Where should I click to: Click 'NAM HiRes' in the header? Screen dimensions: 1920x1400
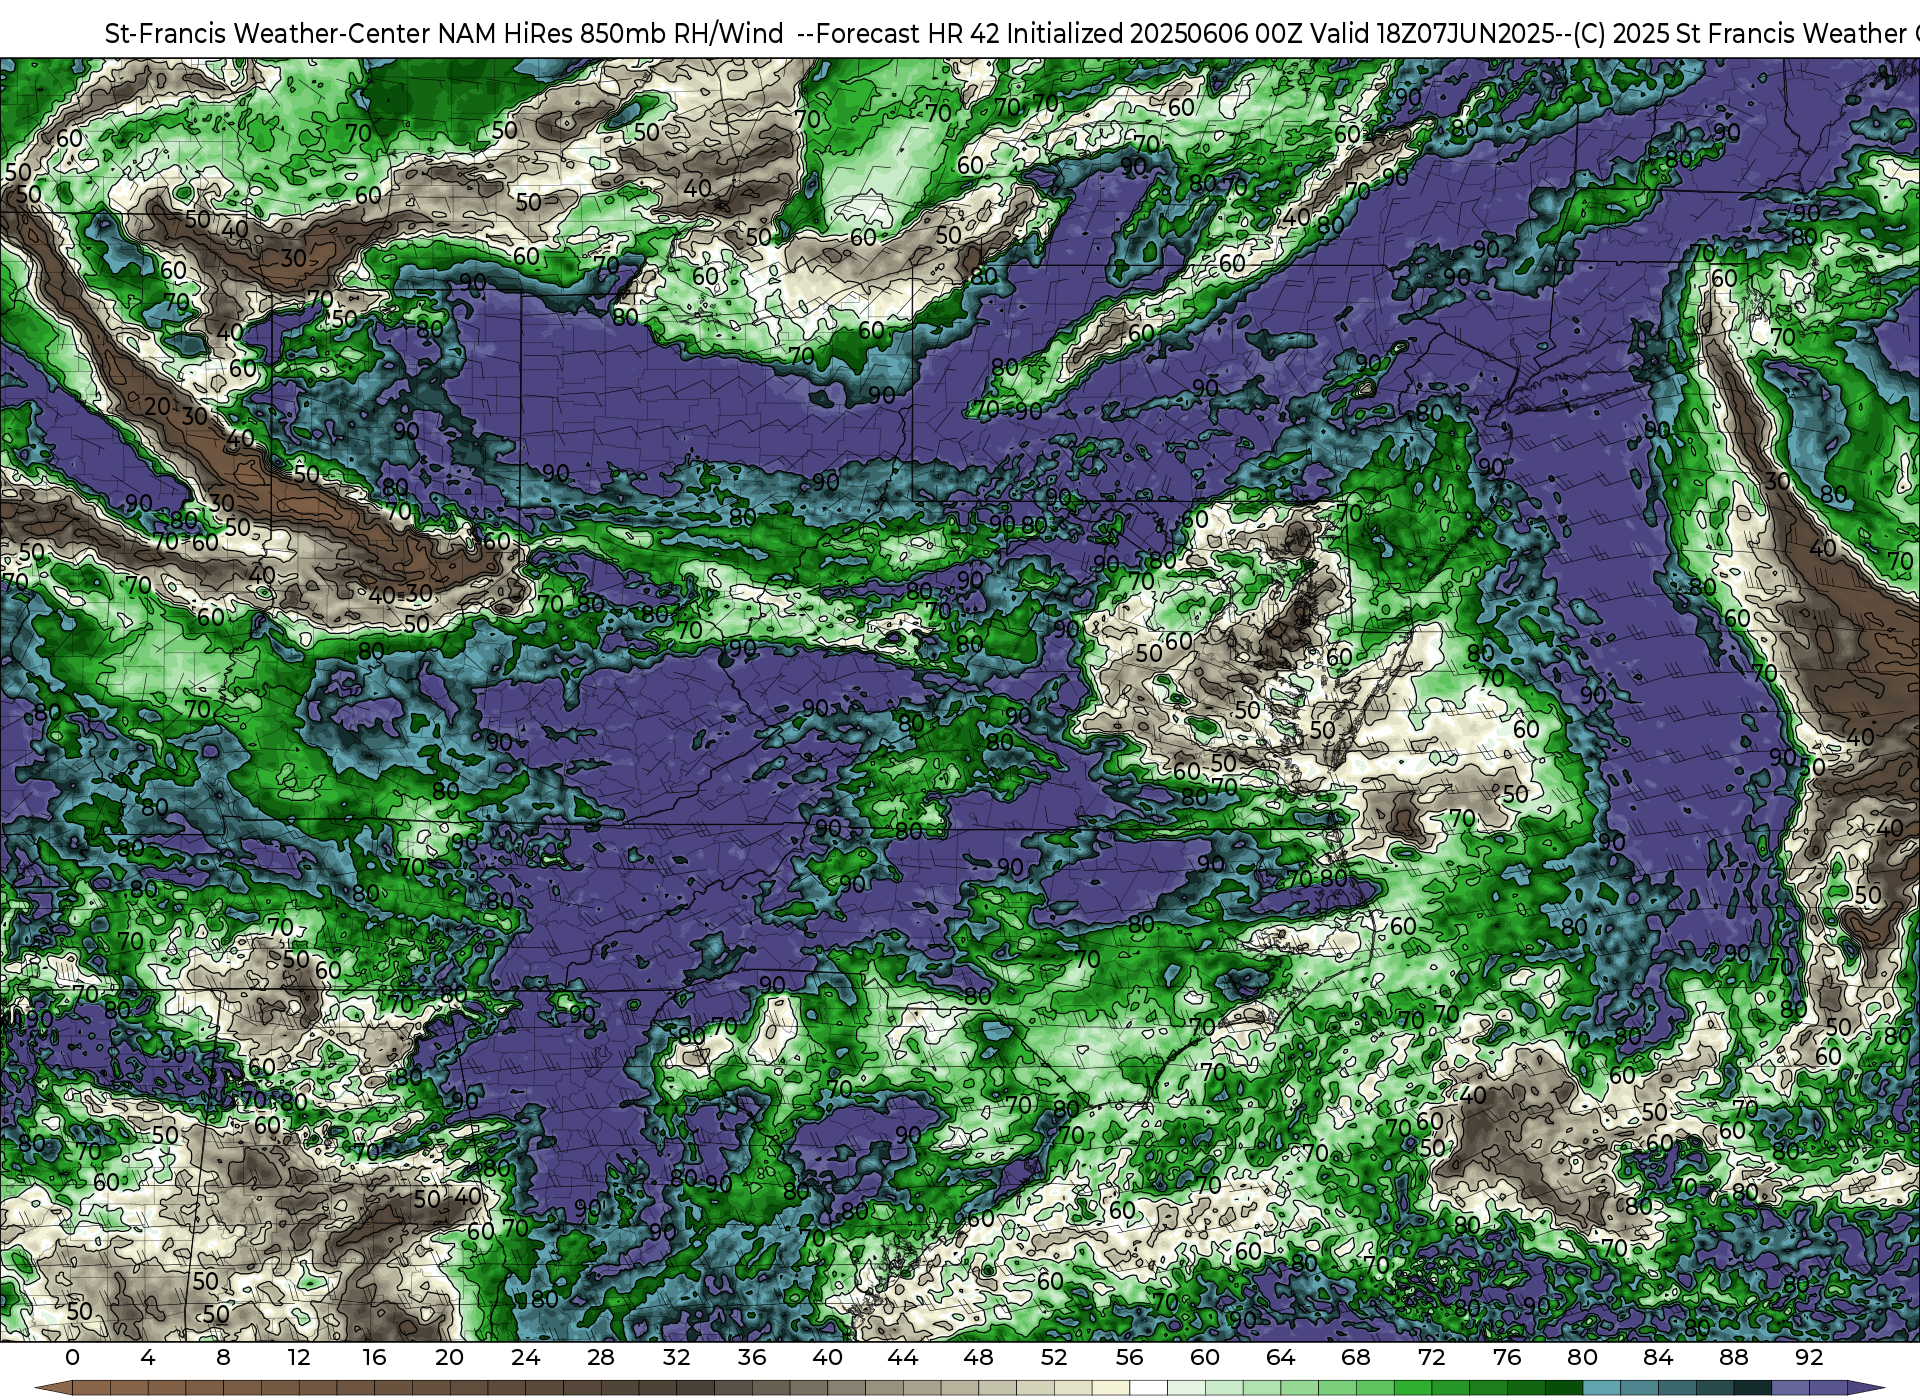[x=506, y=34]
